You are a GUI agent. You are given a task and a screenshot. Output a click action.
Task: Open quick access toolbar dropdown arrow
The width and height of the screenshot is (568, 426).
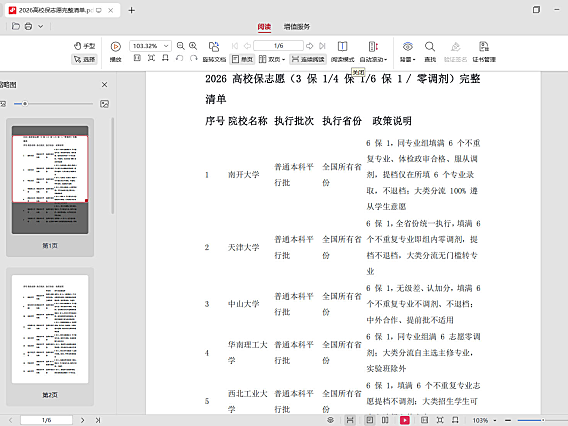coord(41,26)
